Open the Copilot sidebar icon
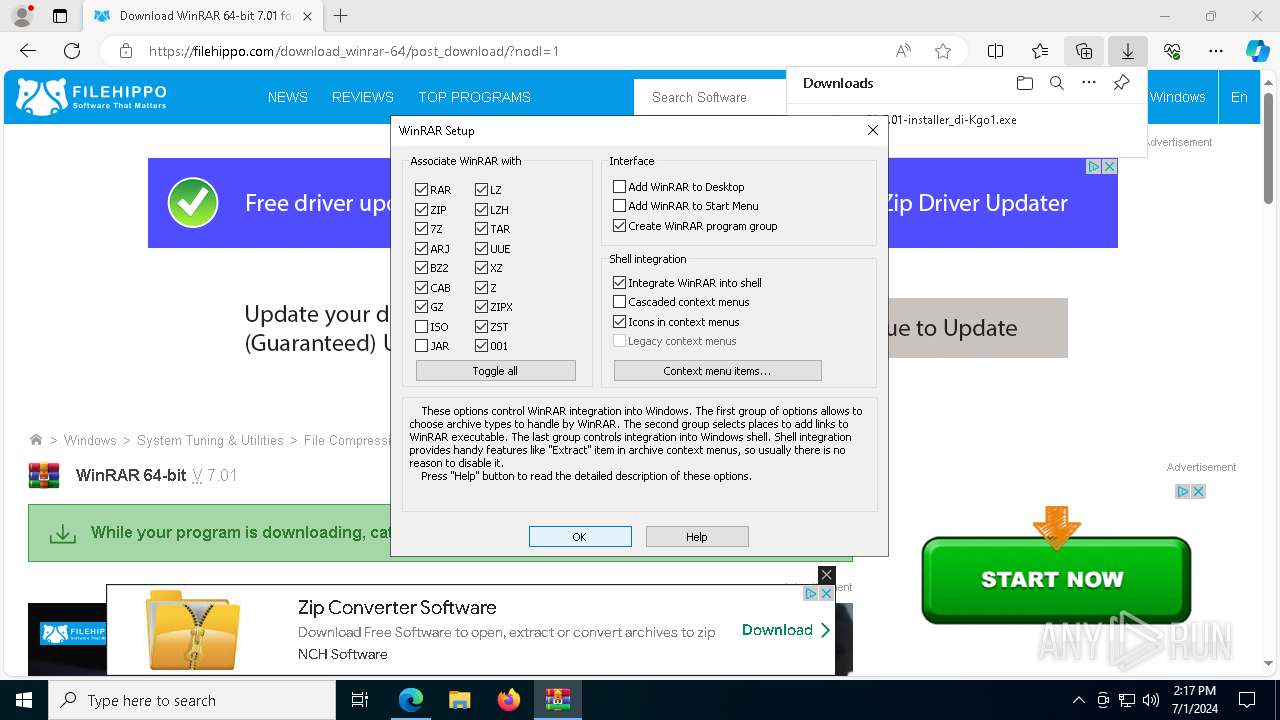The image size is (1280, 720). pos(1257,51)
